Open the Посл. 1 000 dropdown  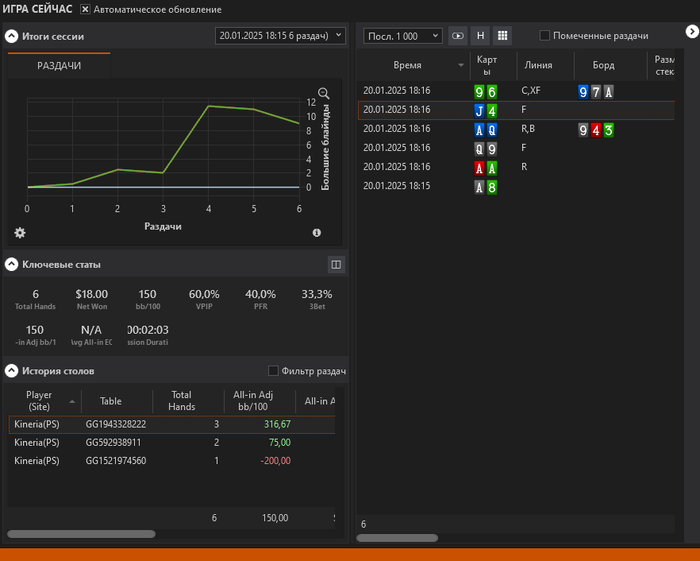(404, 36)
